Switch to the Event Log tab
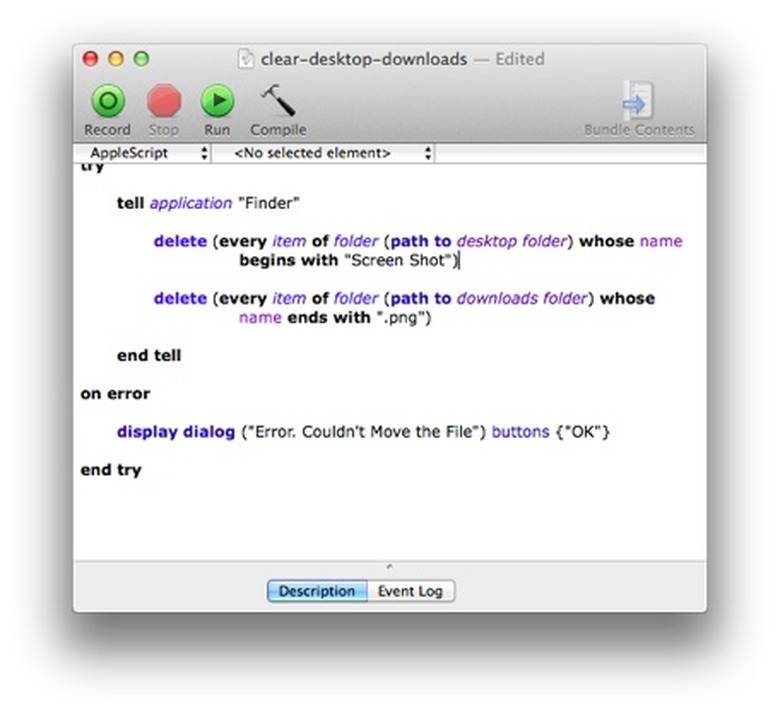 coord(410,591)
